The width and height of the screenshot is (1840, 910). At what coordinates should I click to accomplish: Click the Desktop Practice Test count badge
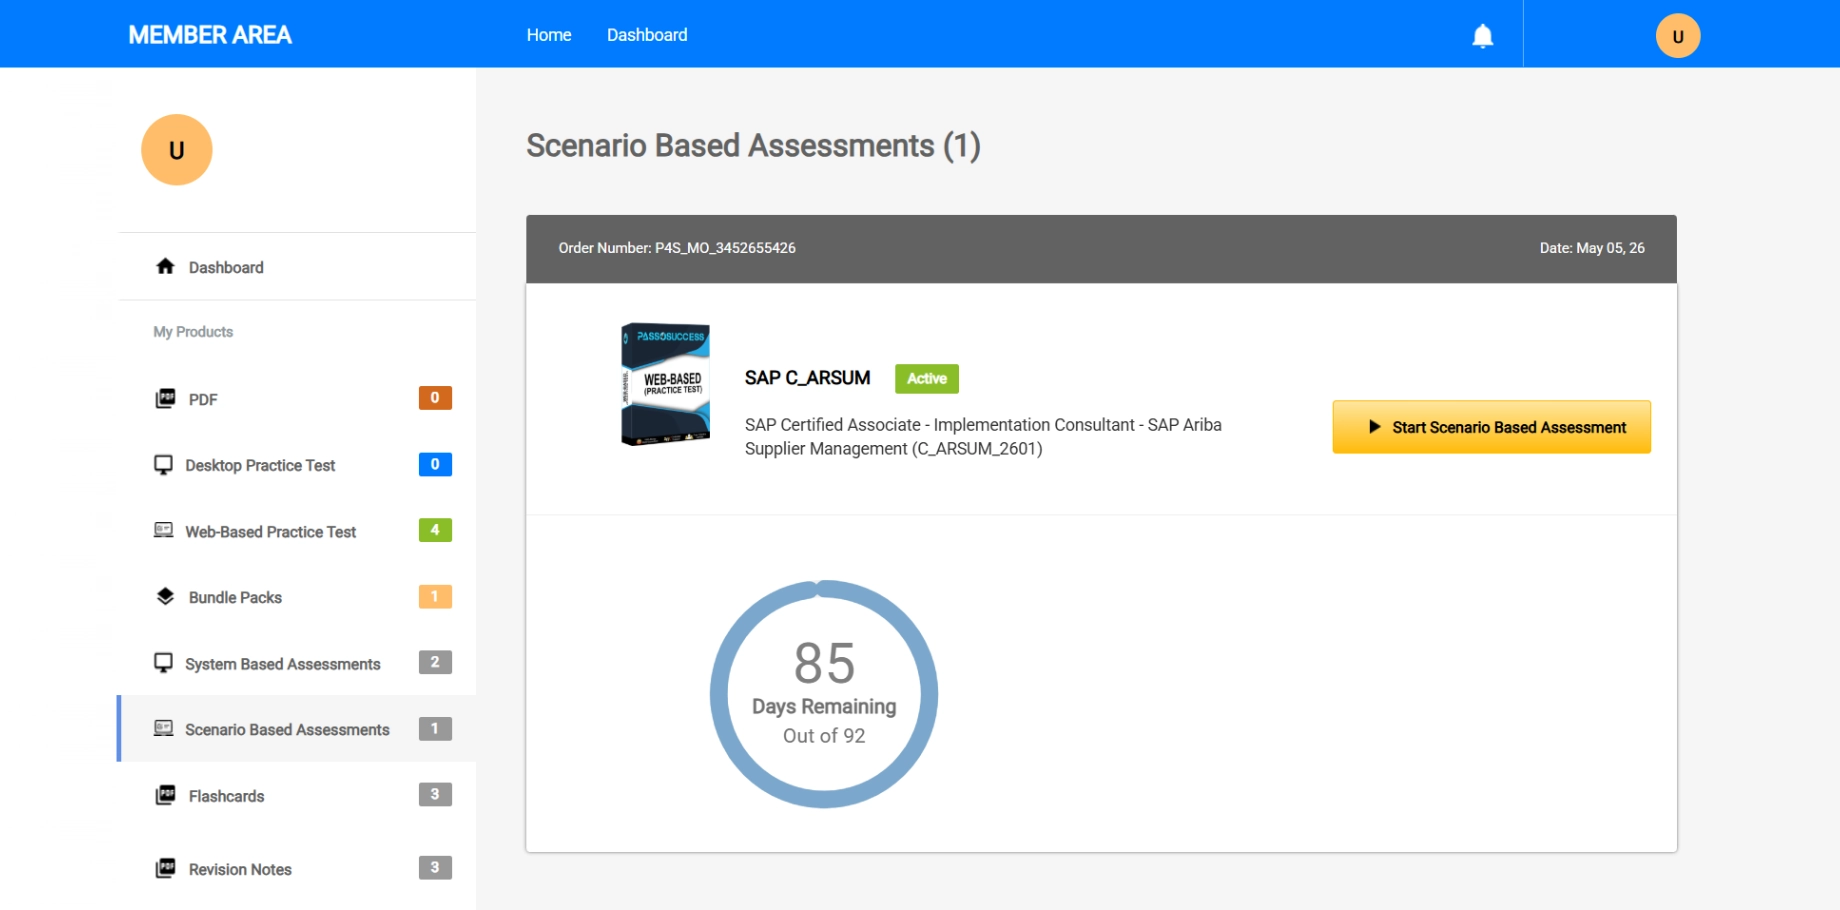pos(435,464)
